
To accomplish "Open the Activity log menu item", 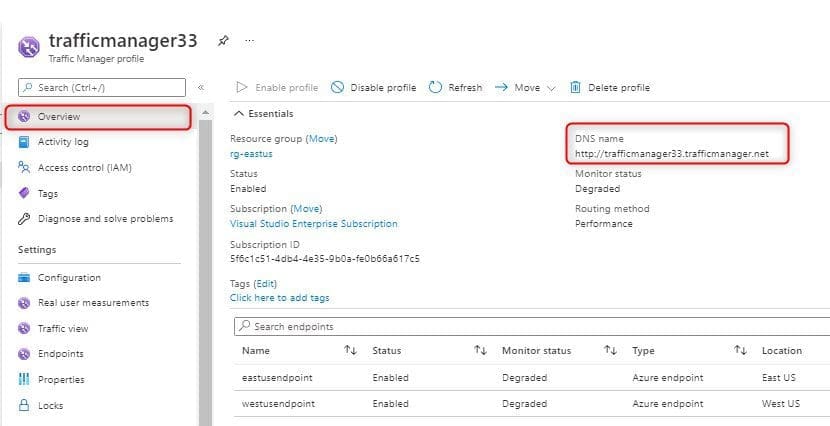I will (63, 142).
